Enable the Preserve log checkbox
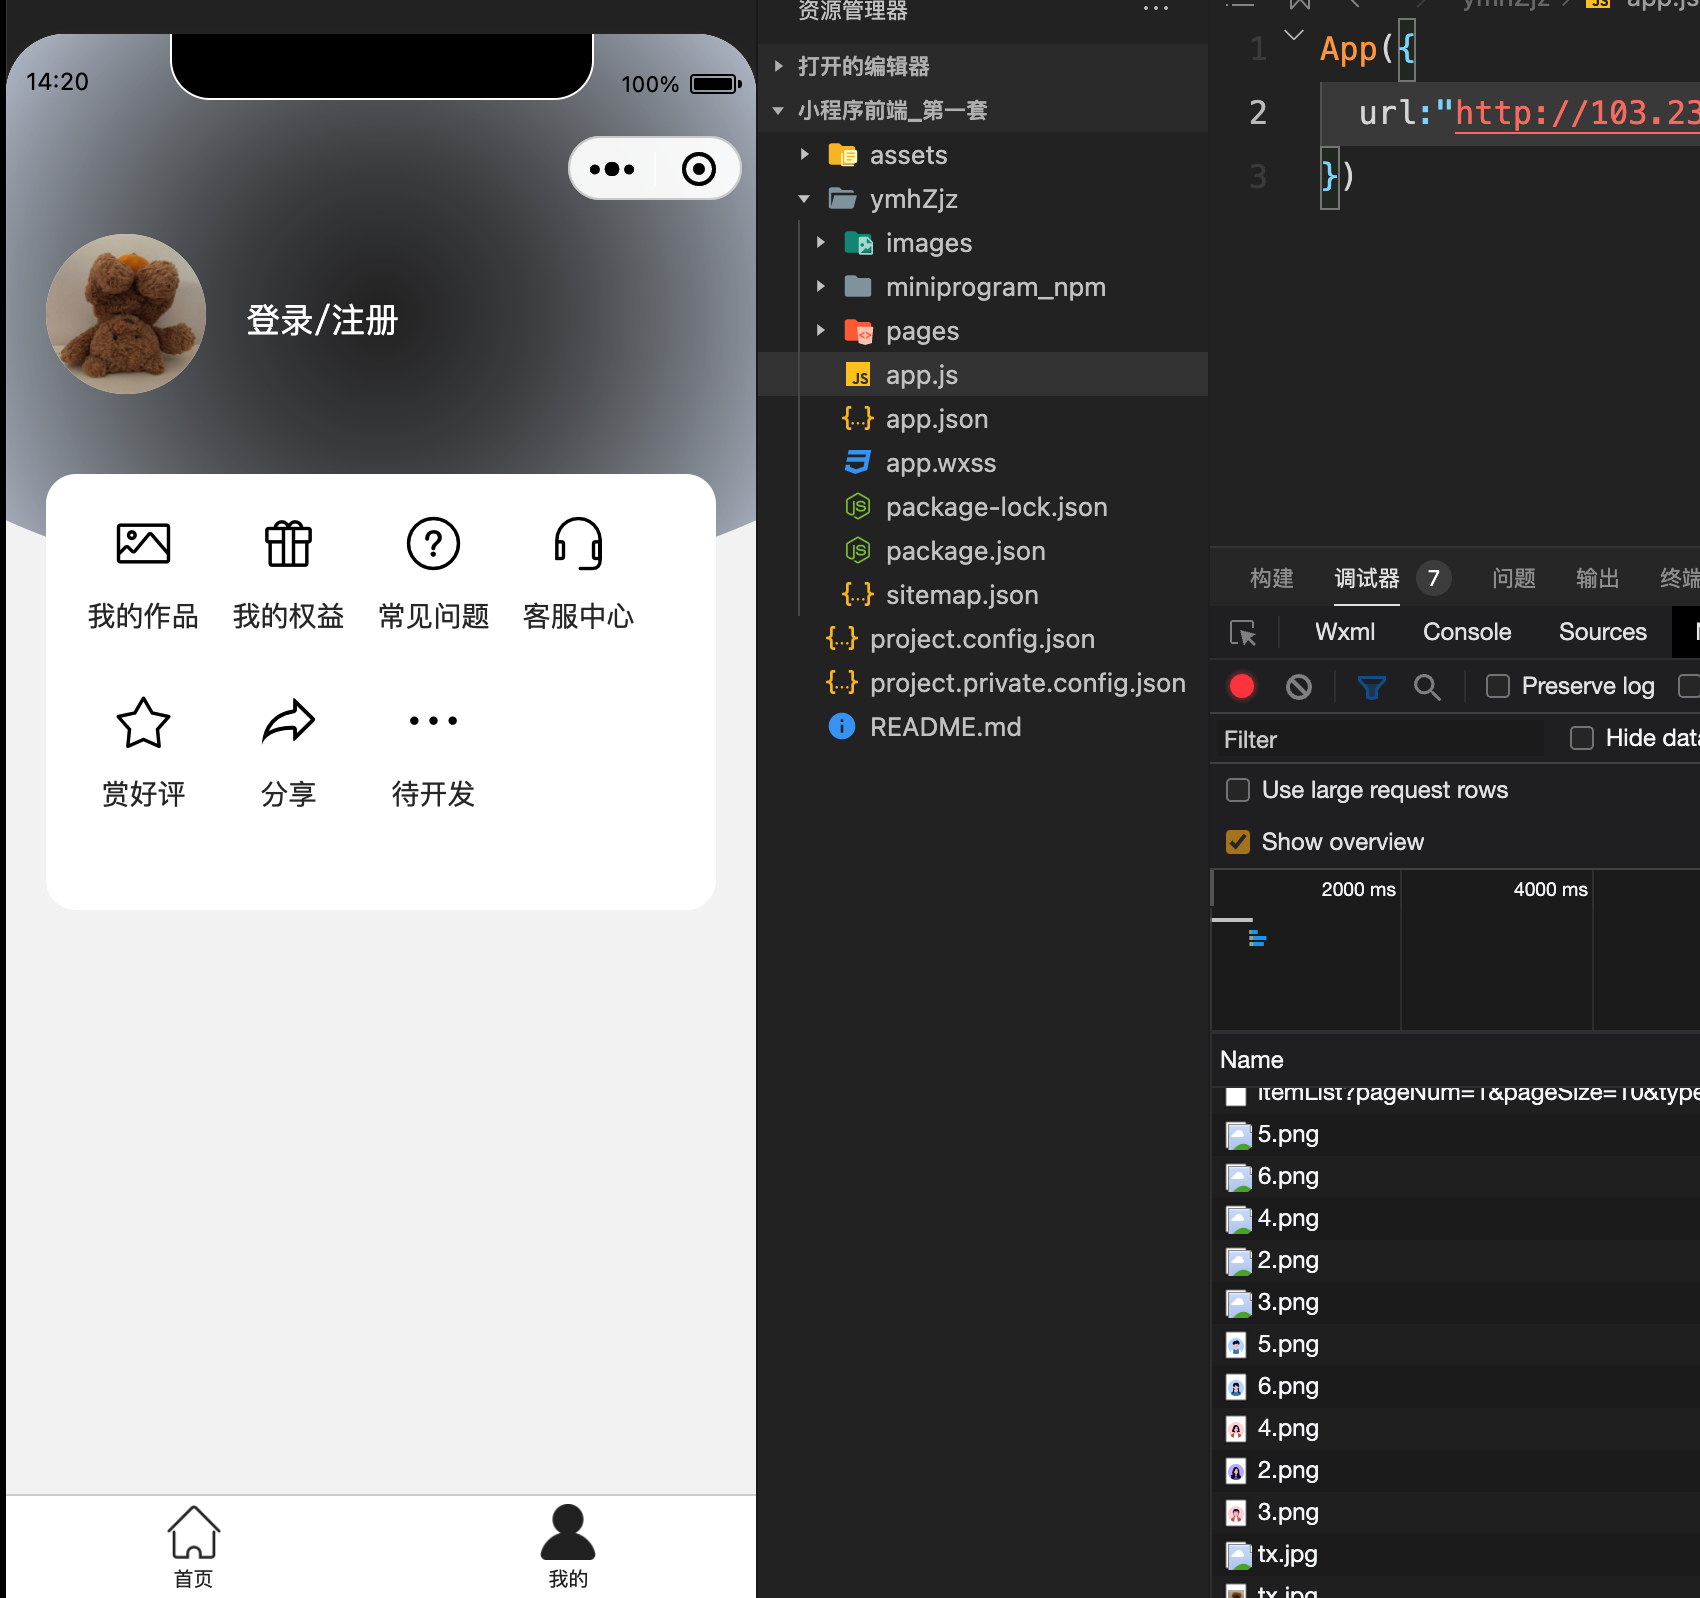The image size is (1700, 1598). (x=1498, y=686)
